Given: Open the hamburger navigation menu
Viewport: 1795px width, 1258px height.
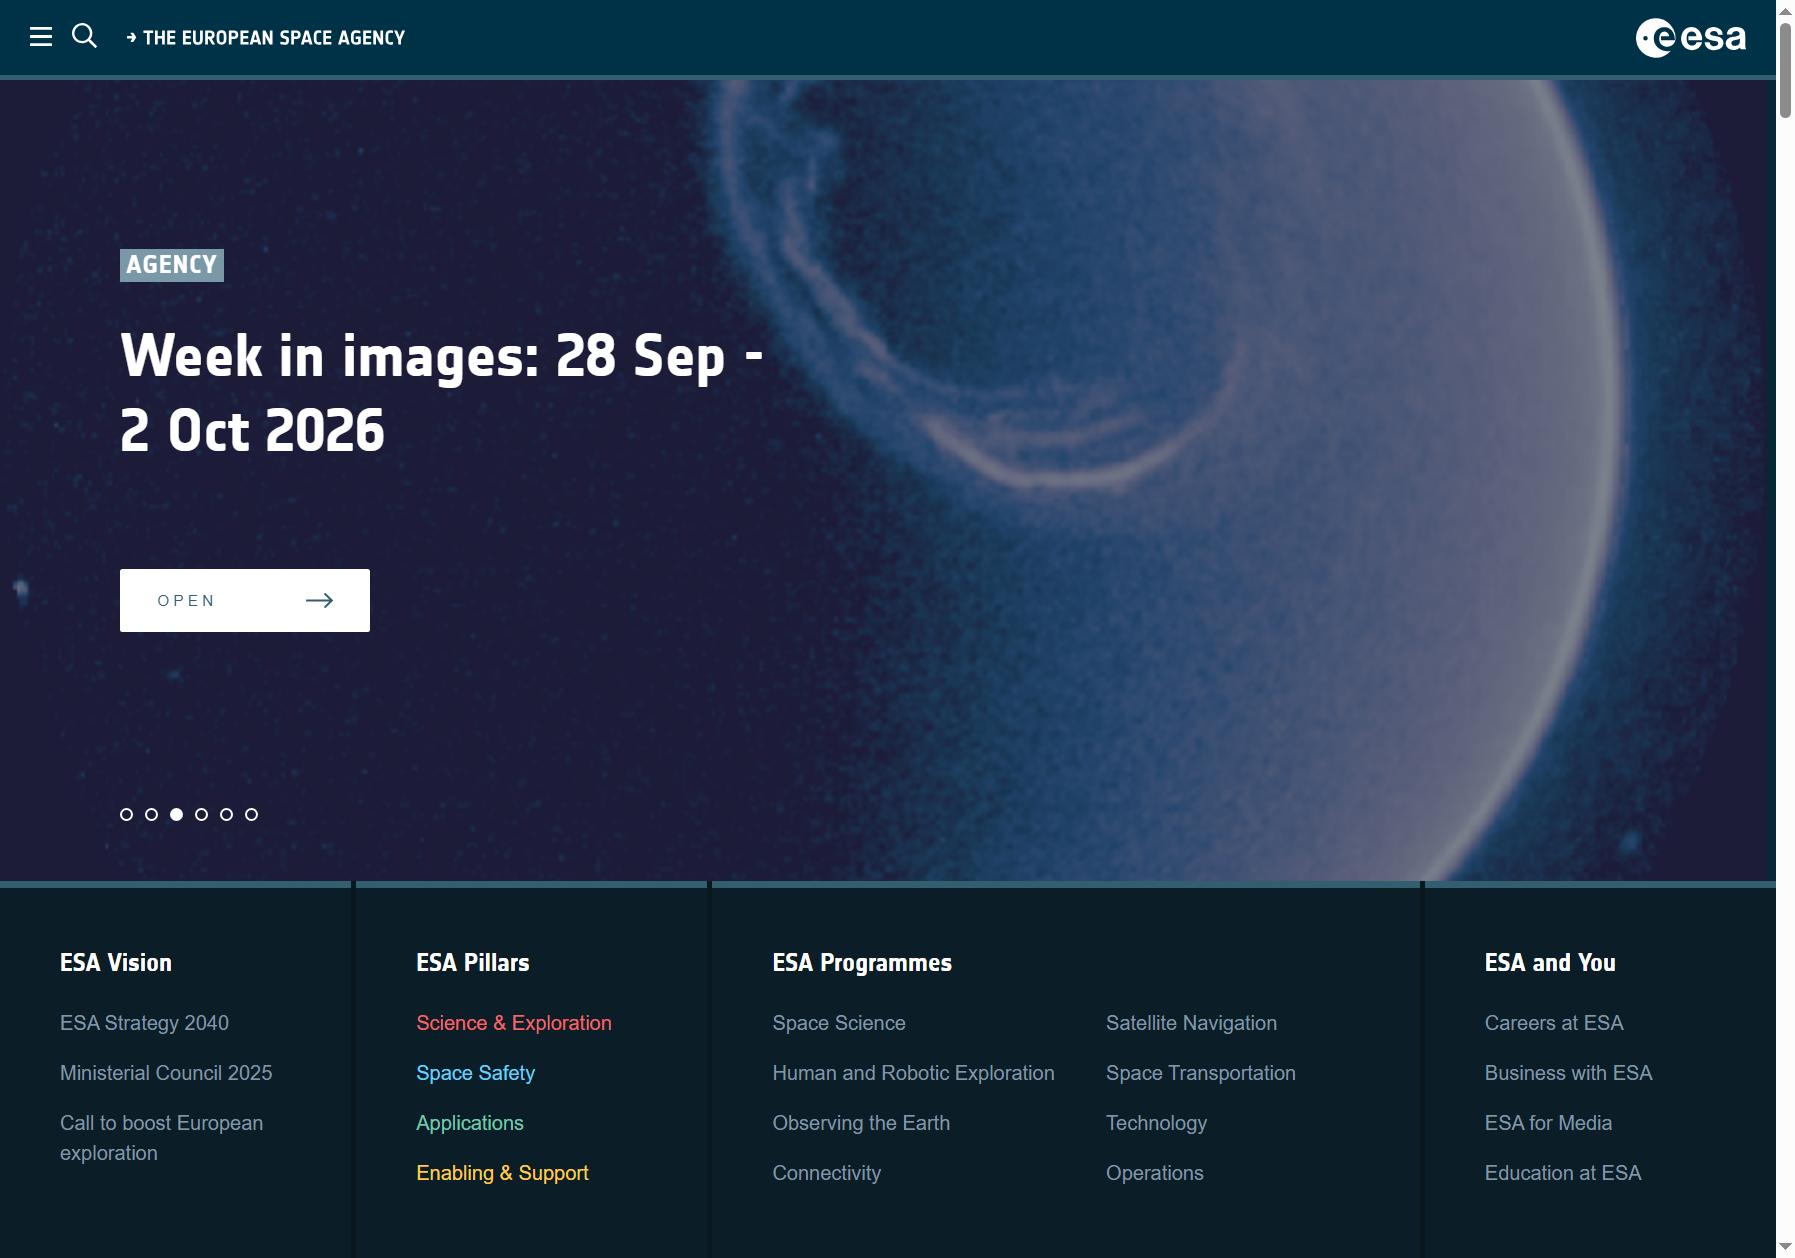Looking at the screenshot, I should click(41, 37).
